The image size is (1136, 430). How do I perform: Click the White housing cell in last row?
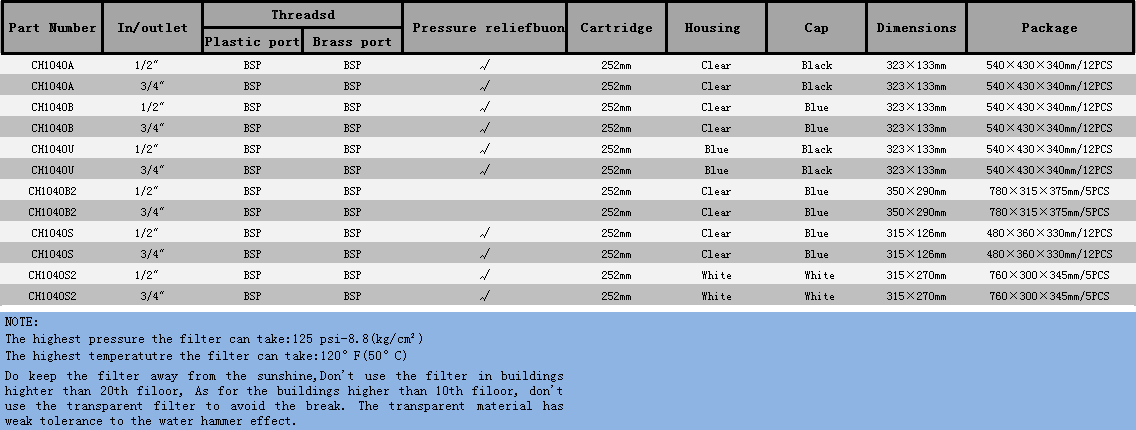point(716,296)
